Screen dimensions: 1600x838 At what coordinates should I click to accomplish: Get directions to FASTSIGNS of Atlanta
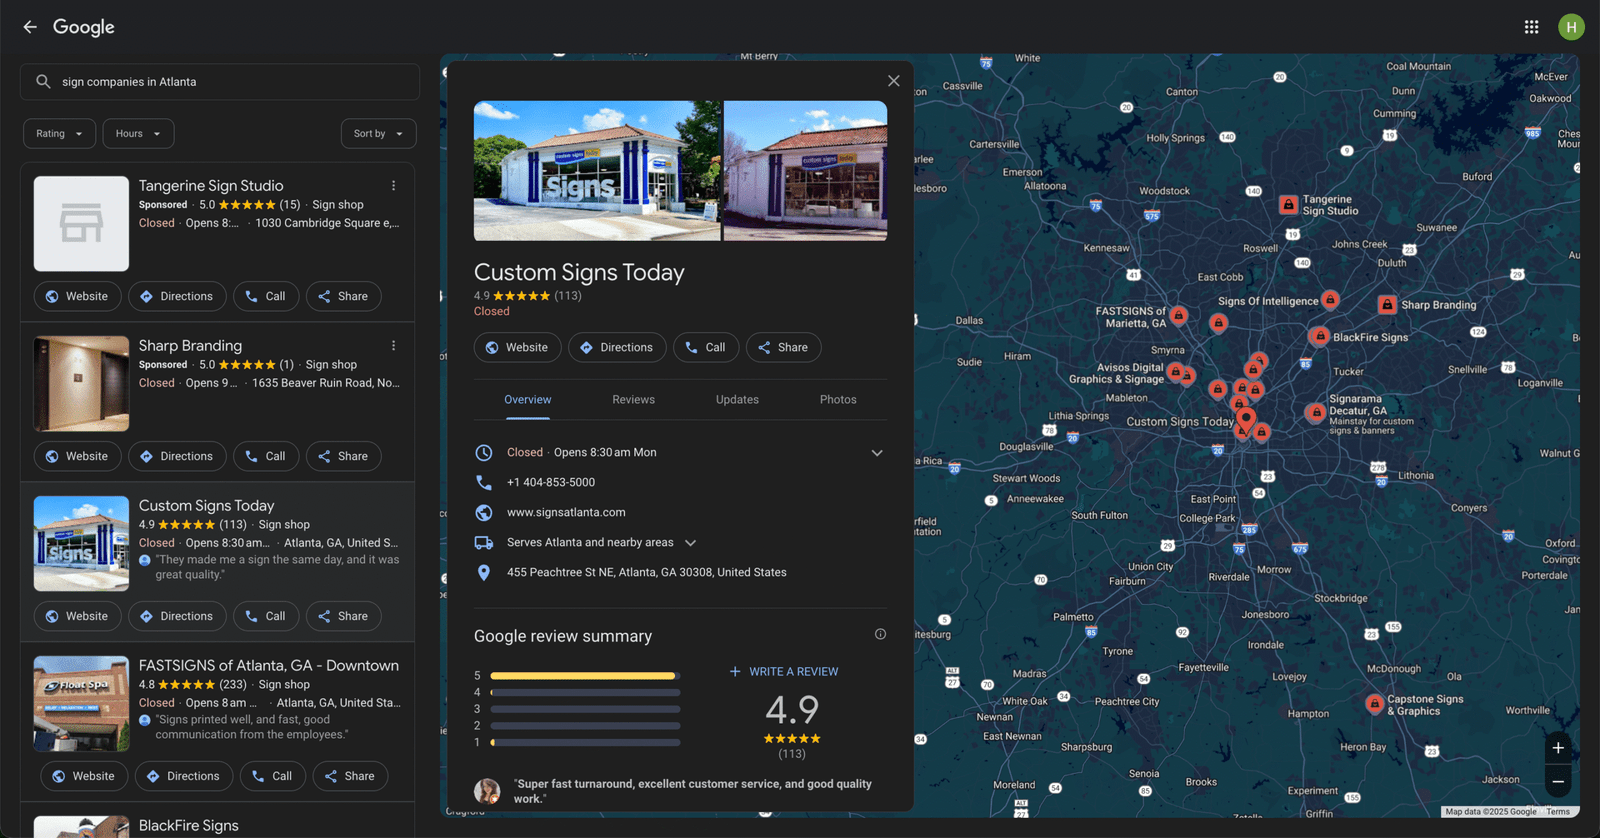point(184,777)
